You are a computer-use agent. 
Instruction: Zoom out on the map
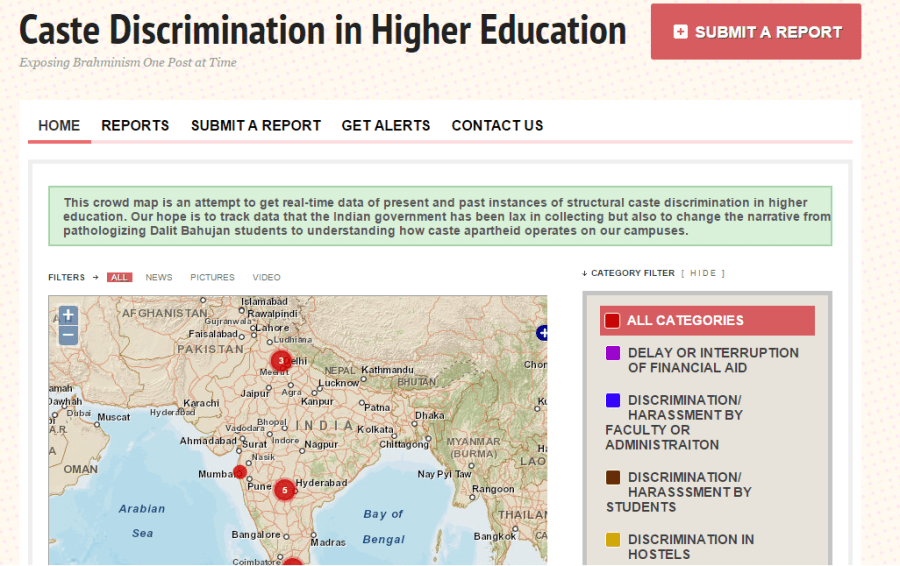click(x=68, y=336)
